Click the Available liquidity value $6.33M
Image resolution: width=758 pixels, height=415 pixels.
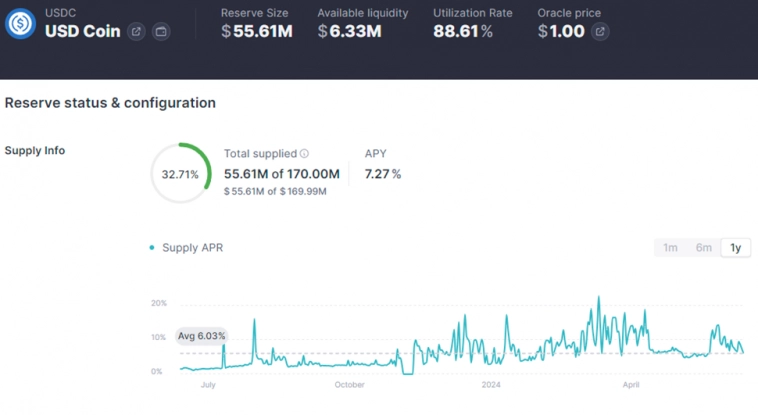349,32
